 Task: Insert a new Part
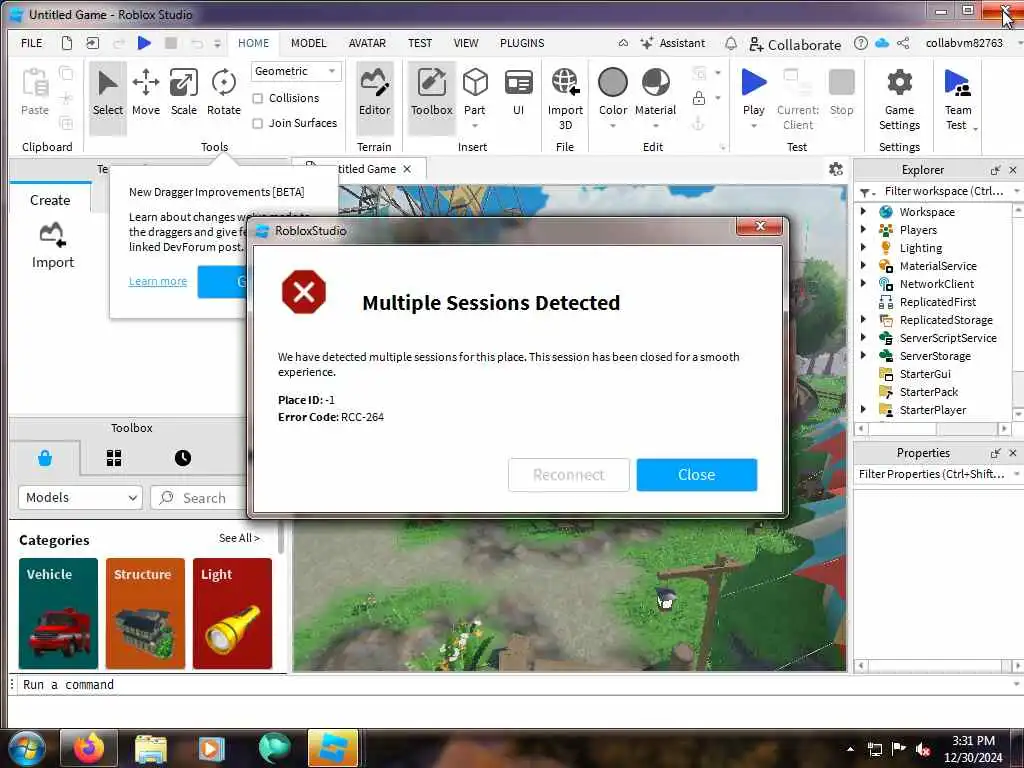point(475,93)
